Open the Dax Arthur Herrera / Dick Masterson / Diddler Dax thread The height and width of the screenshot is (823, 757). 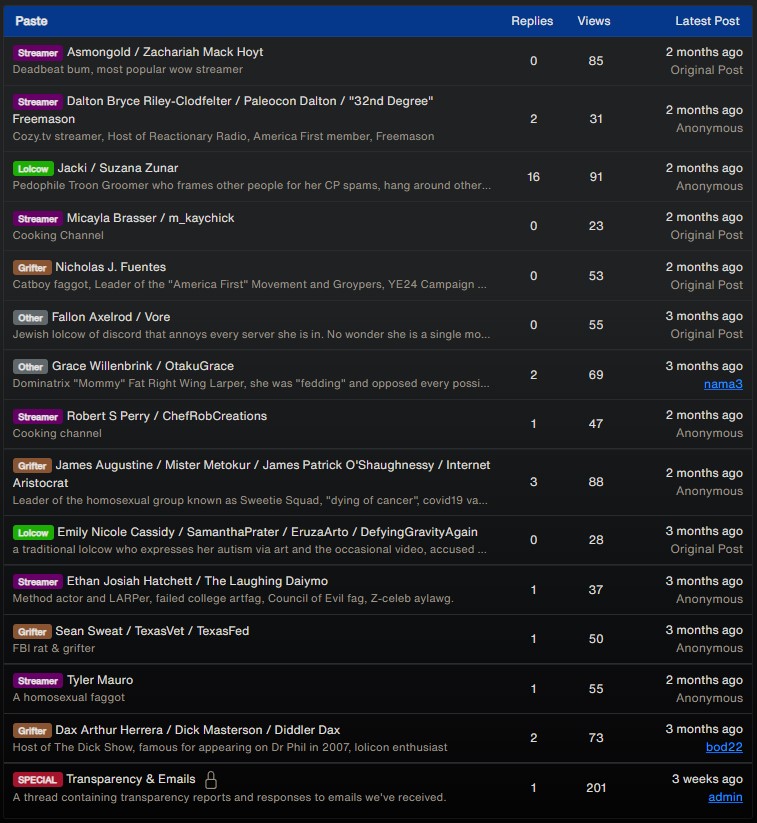tap(197, 730)
